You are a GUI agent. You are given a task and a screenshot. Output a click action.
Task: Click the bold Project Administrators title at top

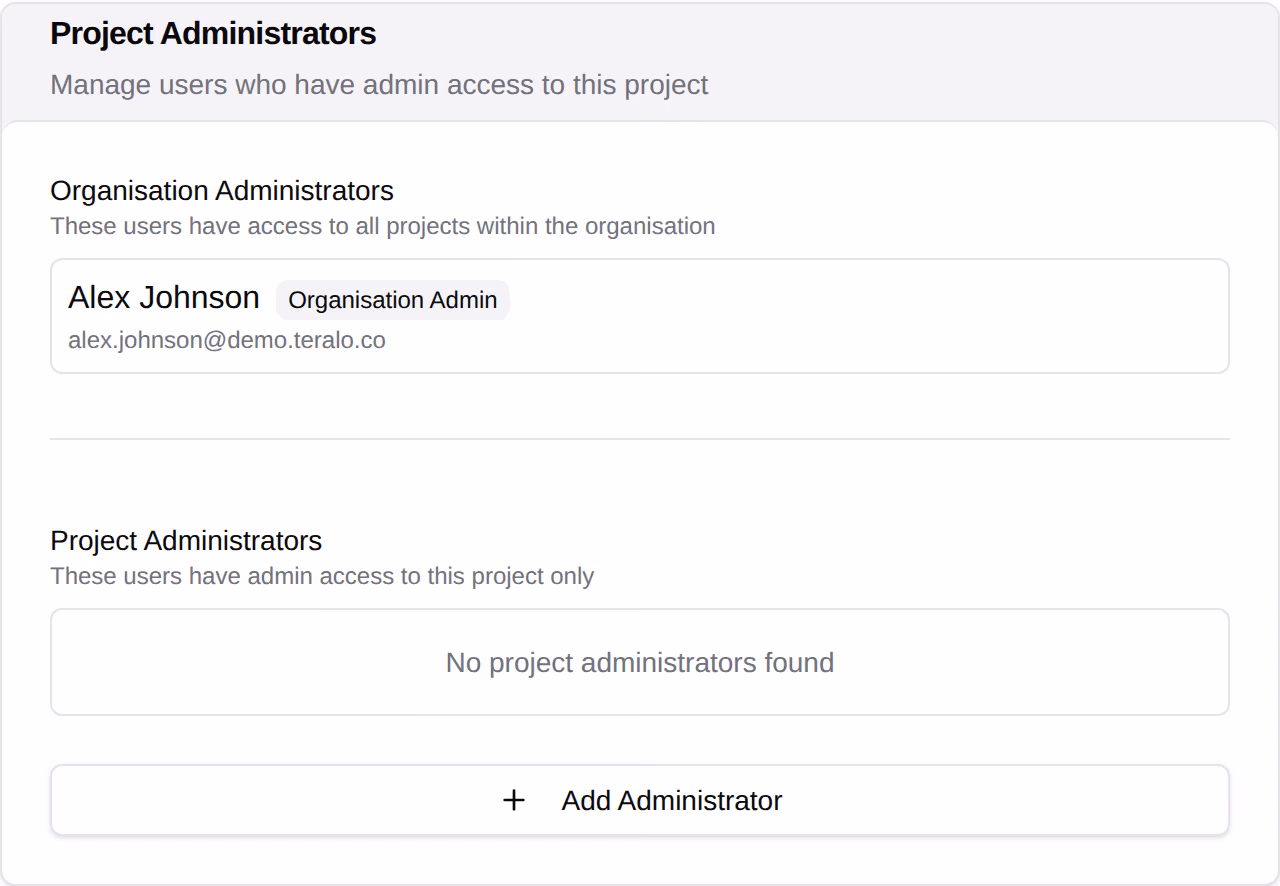[x=213, y=34]
